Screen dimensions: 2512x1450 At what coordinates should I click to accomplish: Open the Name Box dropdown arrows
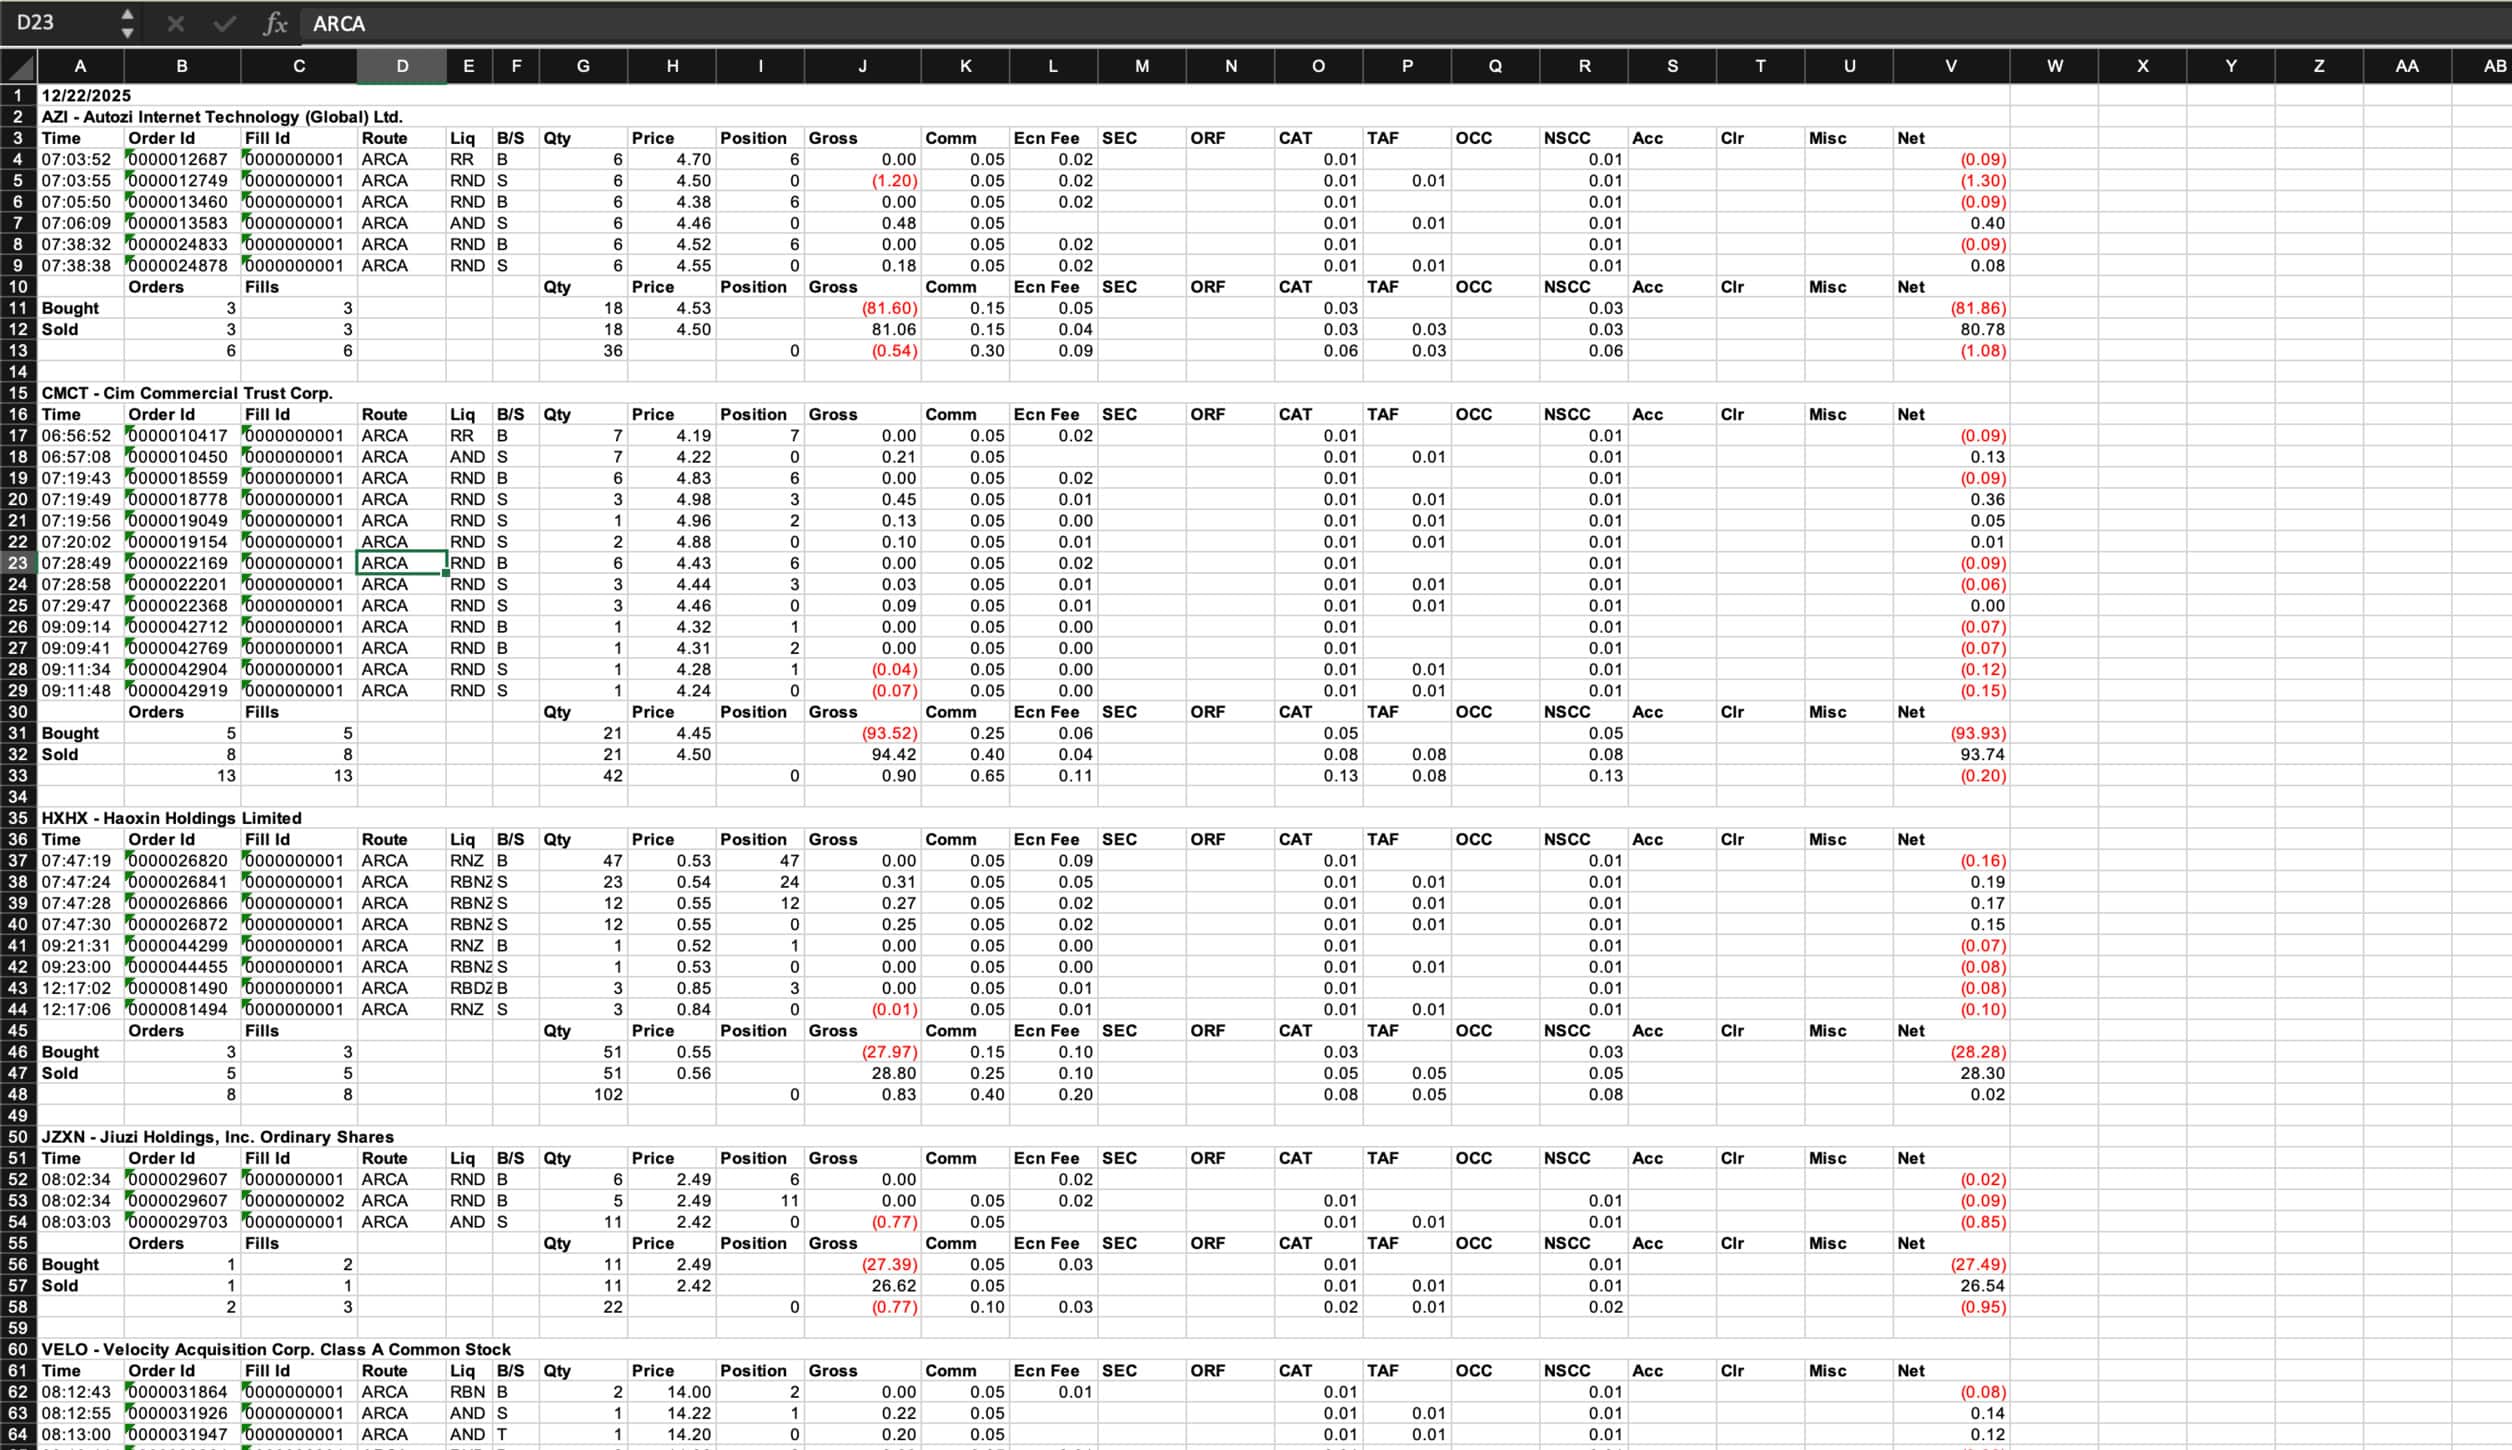pyautogui.click(x=127, y=23)
